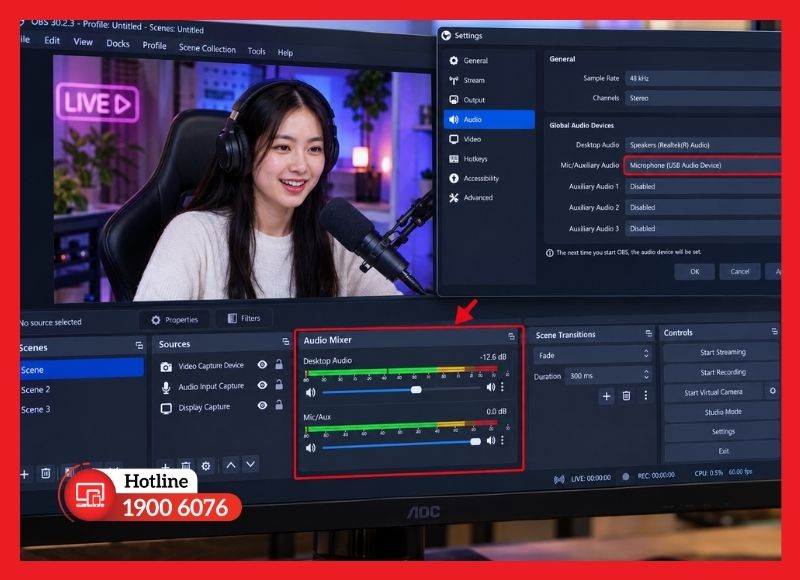Open the Help menu
The image size is (800, 580).
click(x=285, y=53)
